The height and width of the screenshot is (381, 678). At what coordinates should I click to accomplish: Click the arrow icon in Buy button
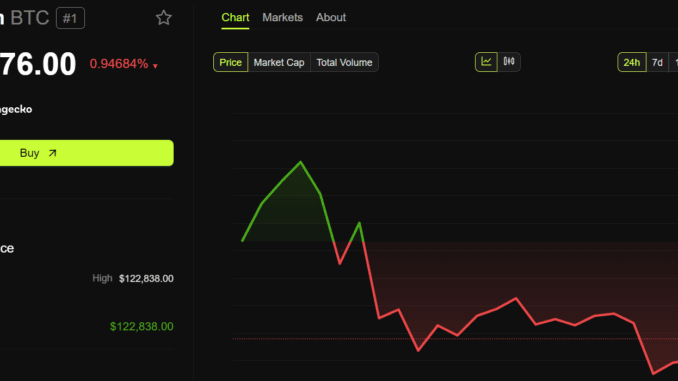click(52, 153)
